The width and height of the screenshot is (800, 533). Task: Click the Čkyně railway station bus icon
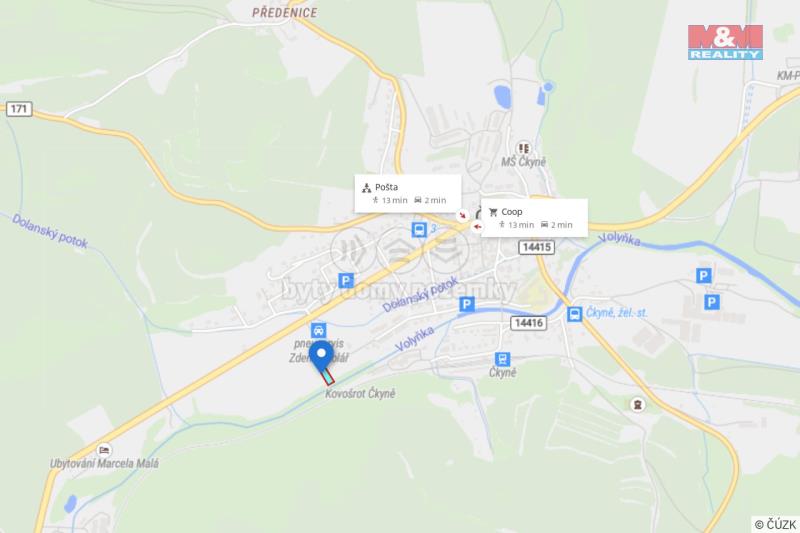[x=574, y=314]
